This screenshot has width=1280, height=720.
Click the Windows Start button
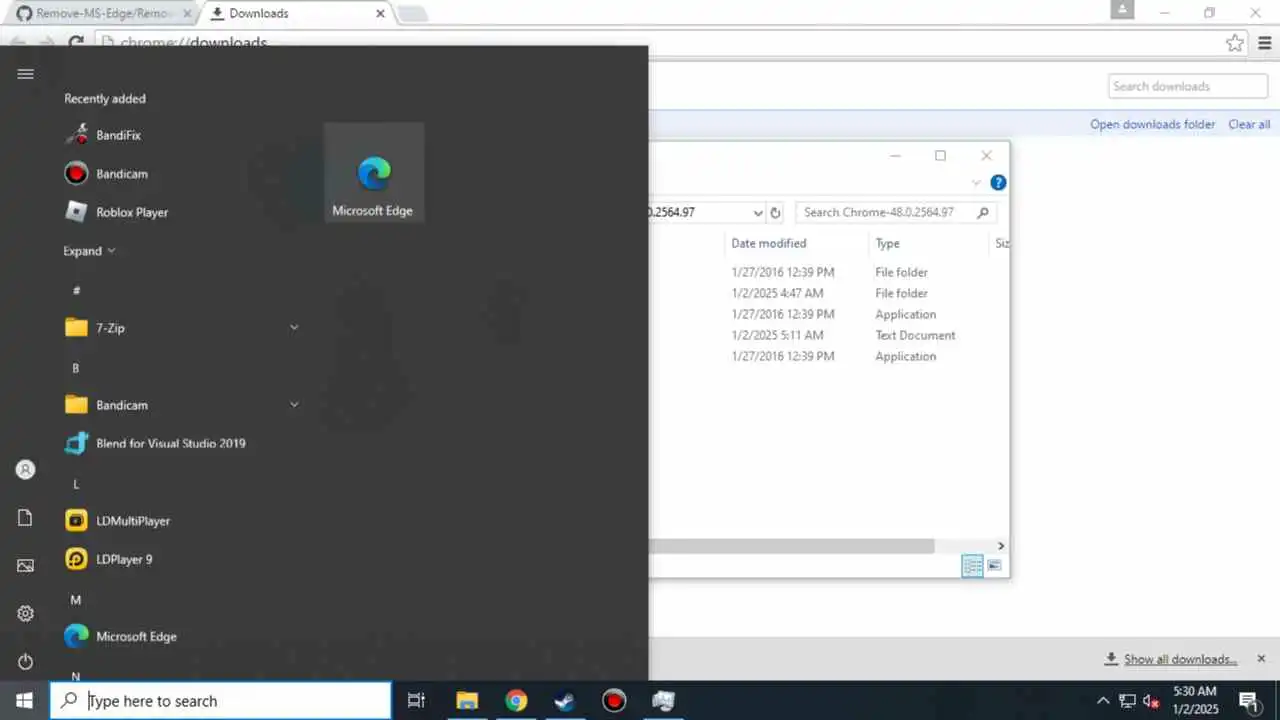point(24,701)
